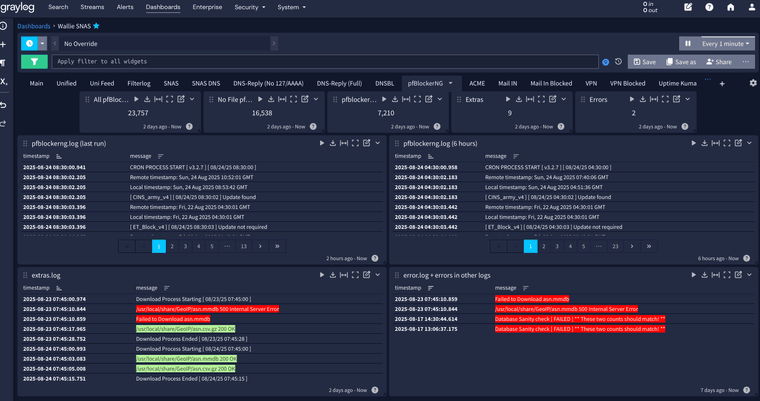Open the Extras widget actions chevron

[x=564, y=99]
